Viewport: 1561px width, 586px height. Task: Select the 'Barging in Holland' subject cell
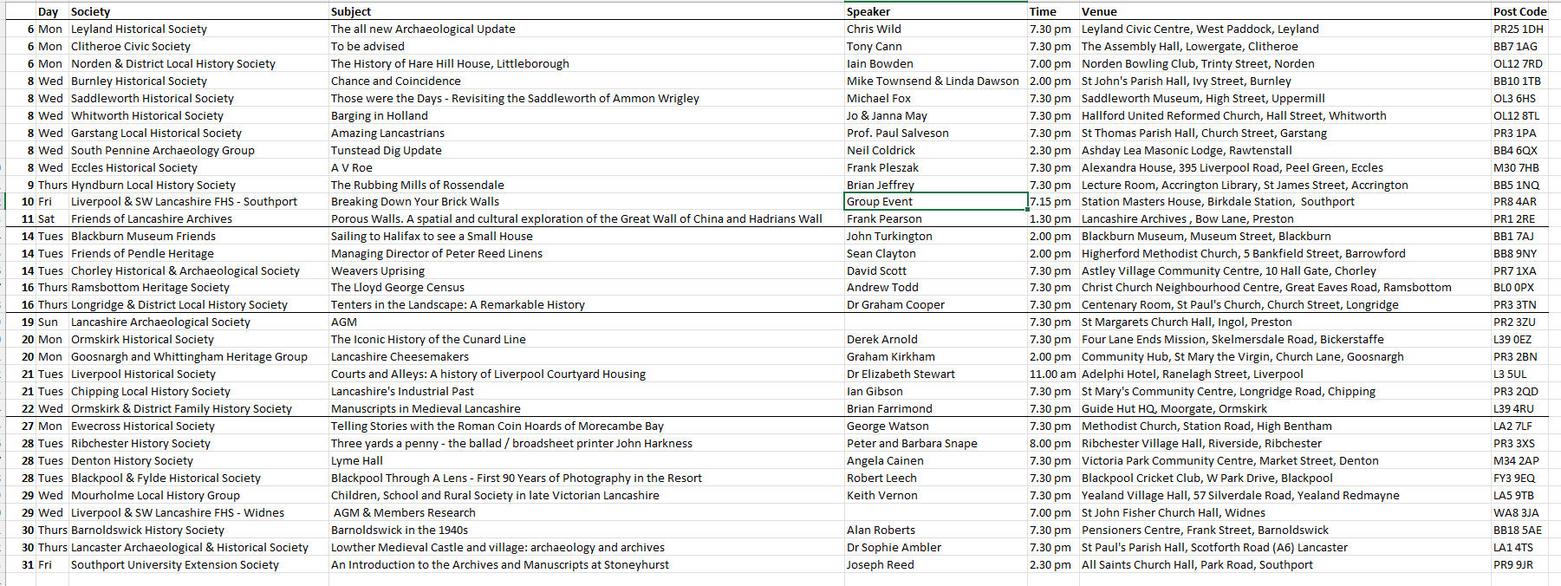[586, 116]
